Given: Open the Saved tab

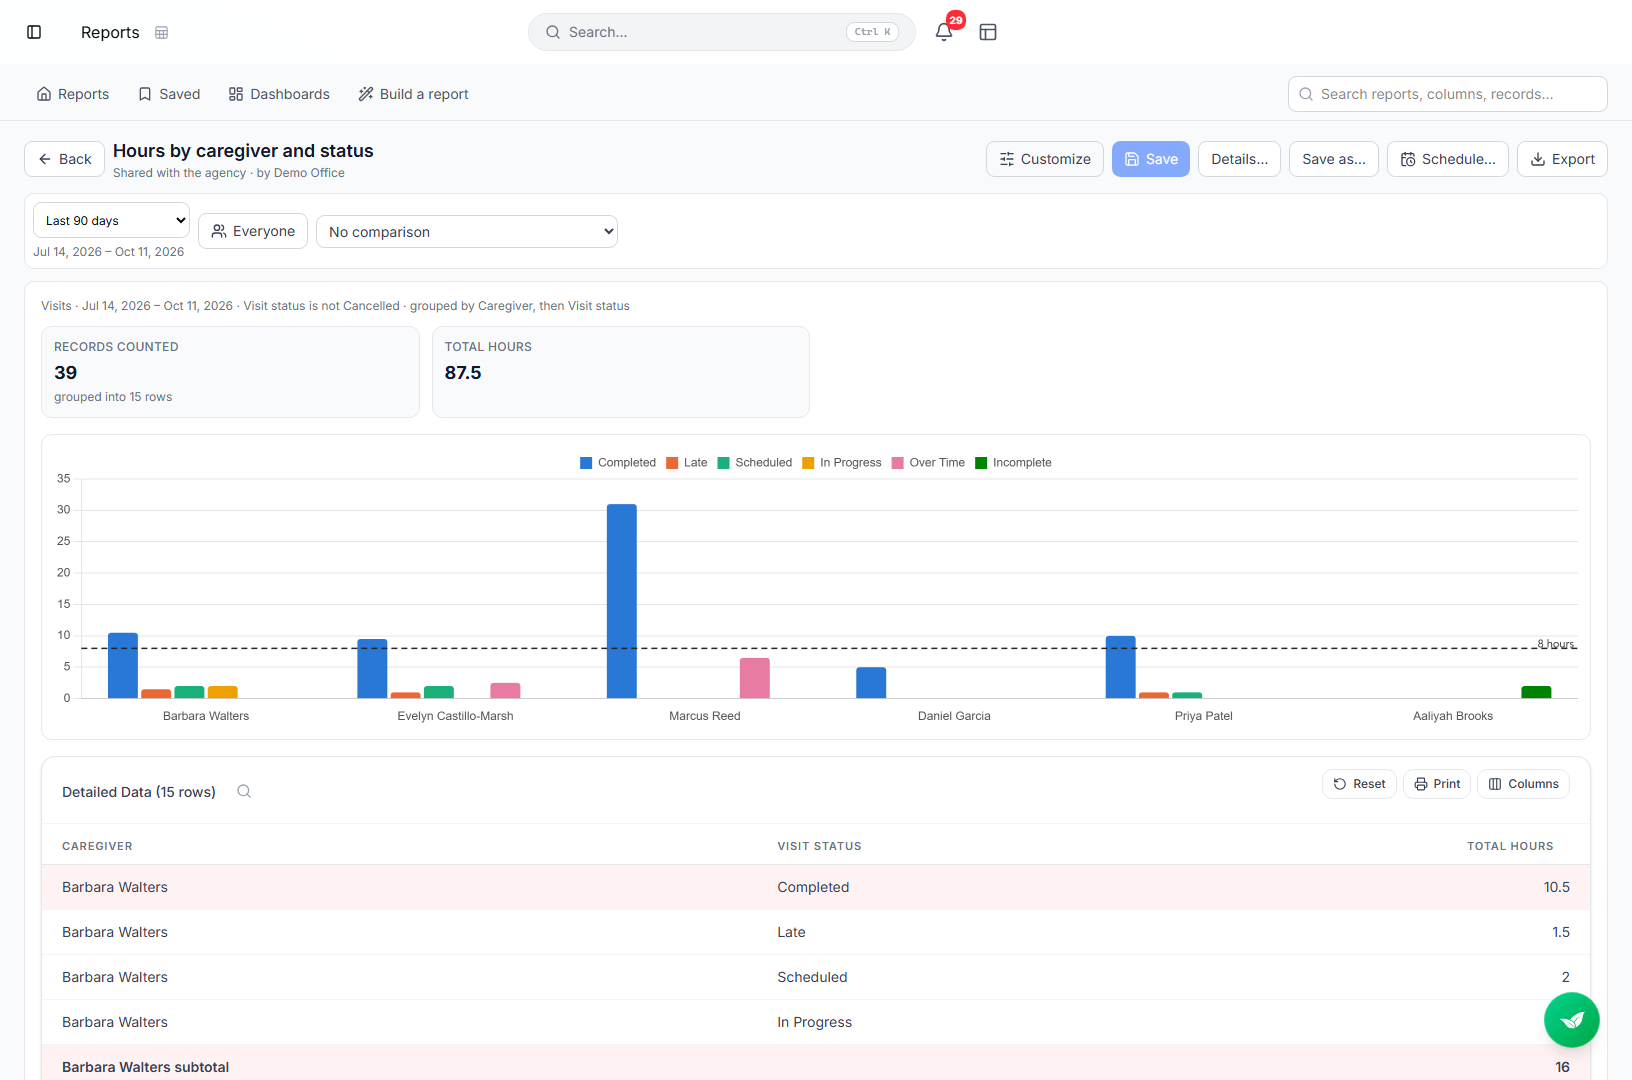Looking at the screenshot, I should (169, 94).
